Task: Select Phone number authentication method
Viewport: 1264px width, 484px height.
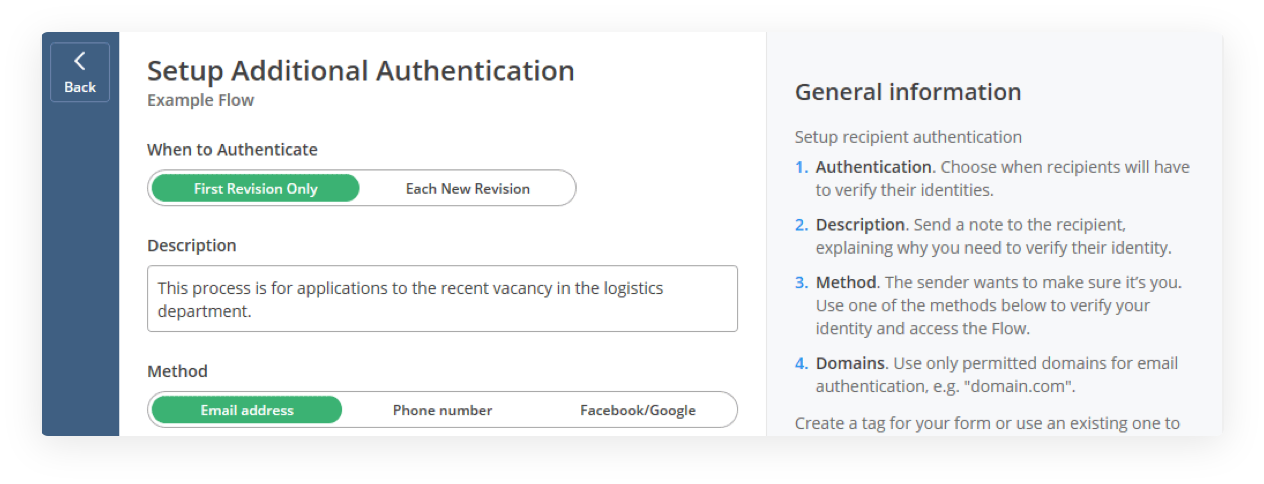Action: (442, 410)
